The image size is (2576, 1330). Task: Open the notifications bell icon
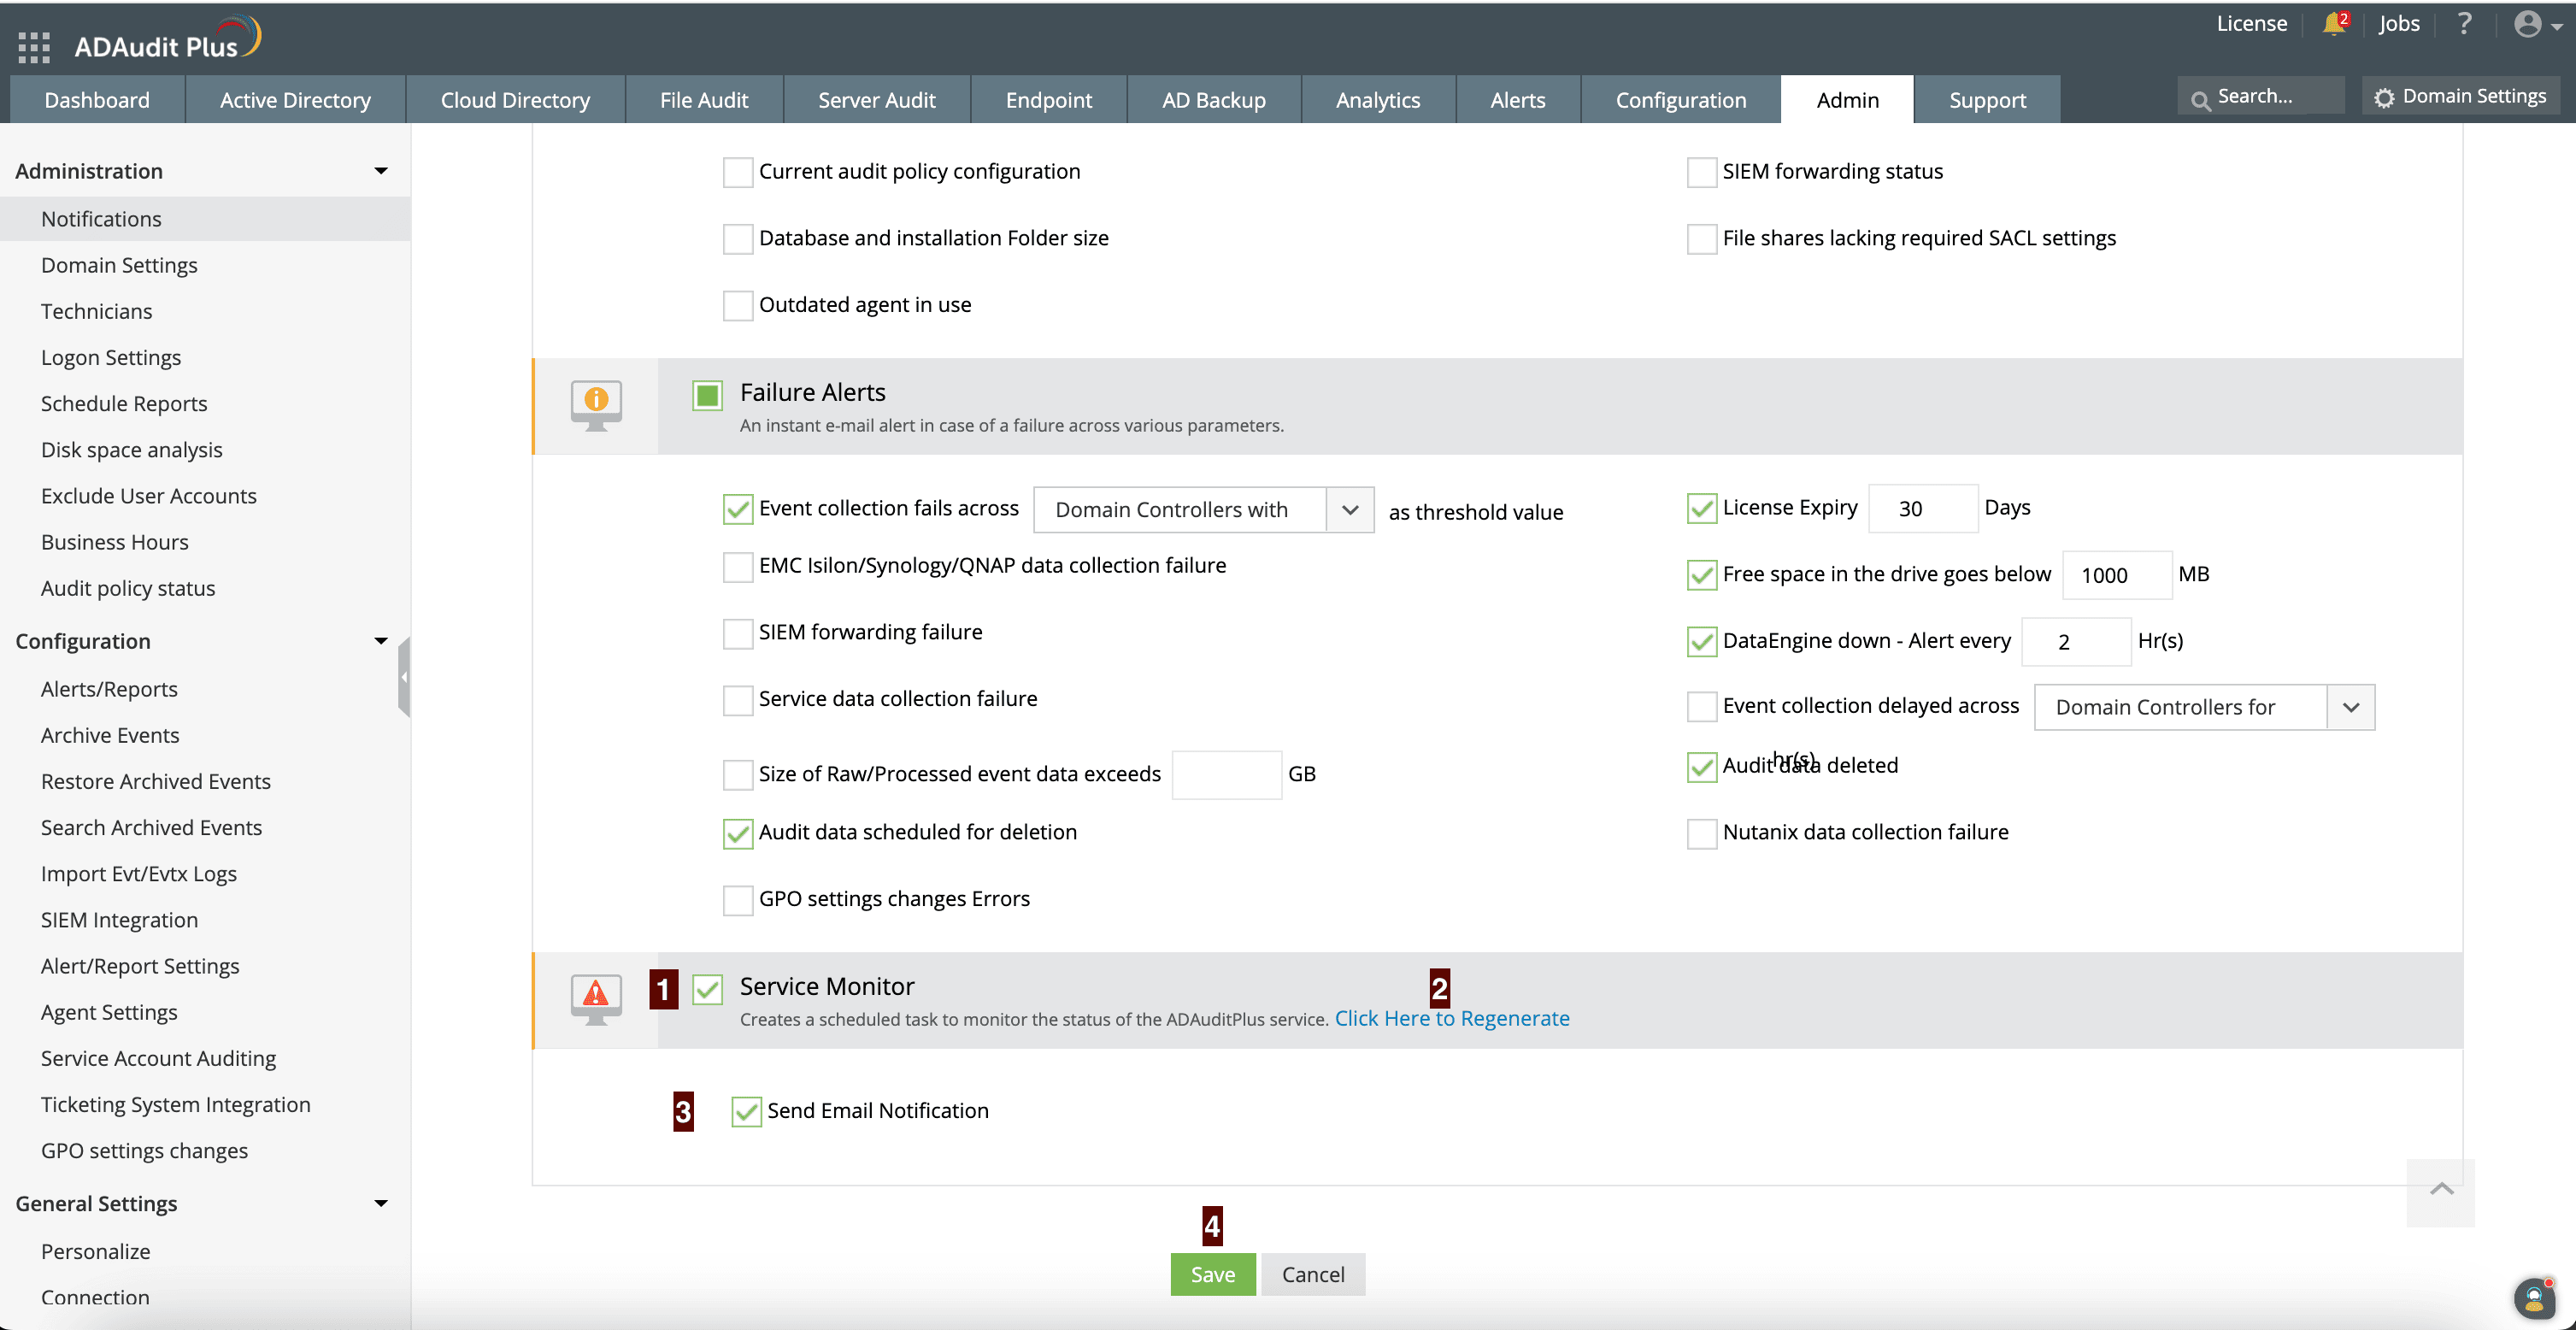pos(2334,23)
